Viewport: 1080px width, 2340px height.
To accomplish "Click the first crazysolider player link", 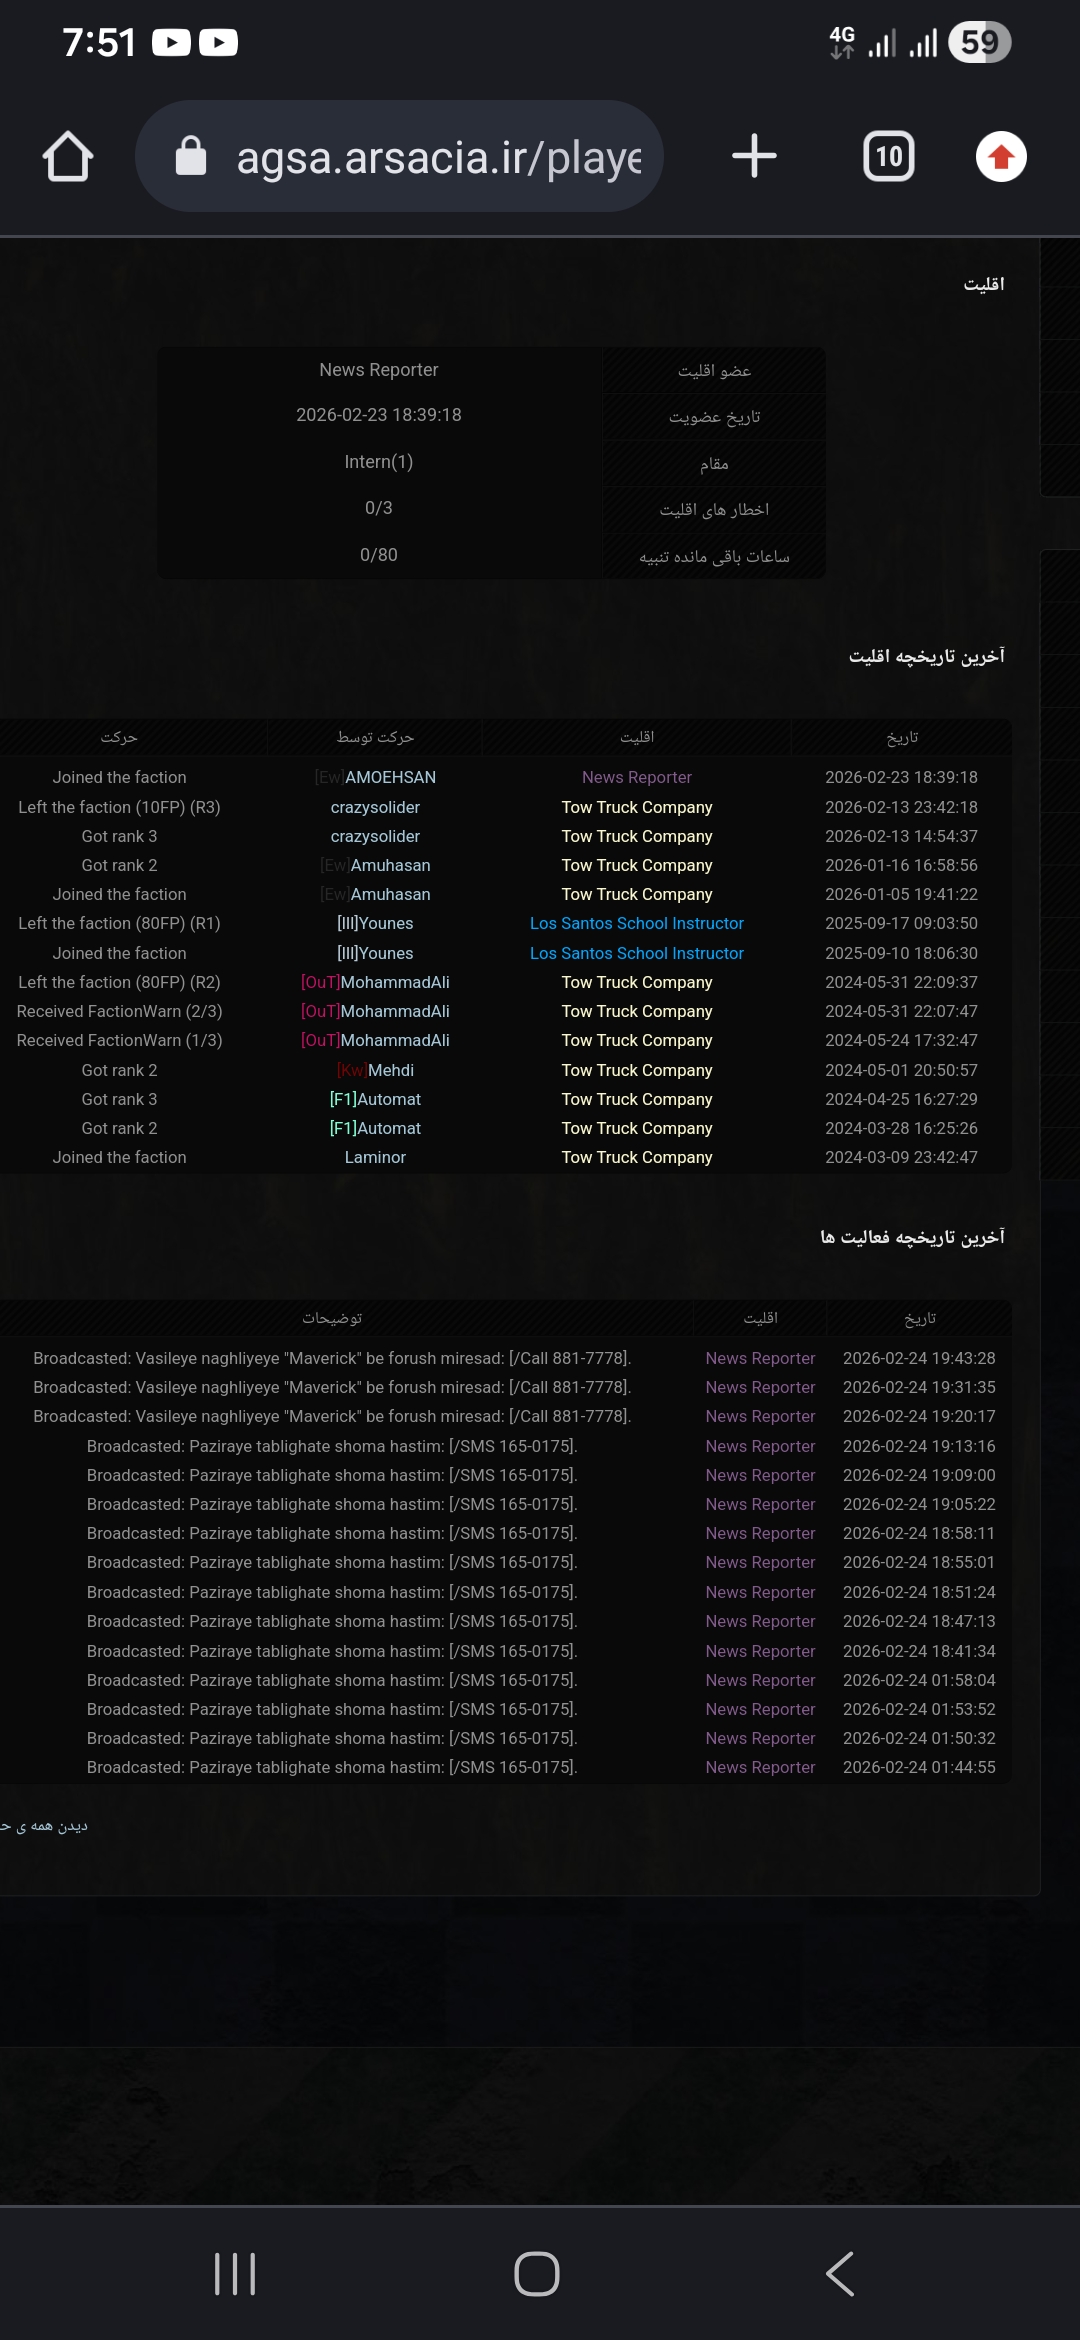I will pyautogui.click(x=375, y=807).
